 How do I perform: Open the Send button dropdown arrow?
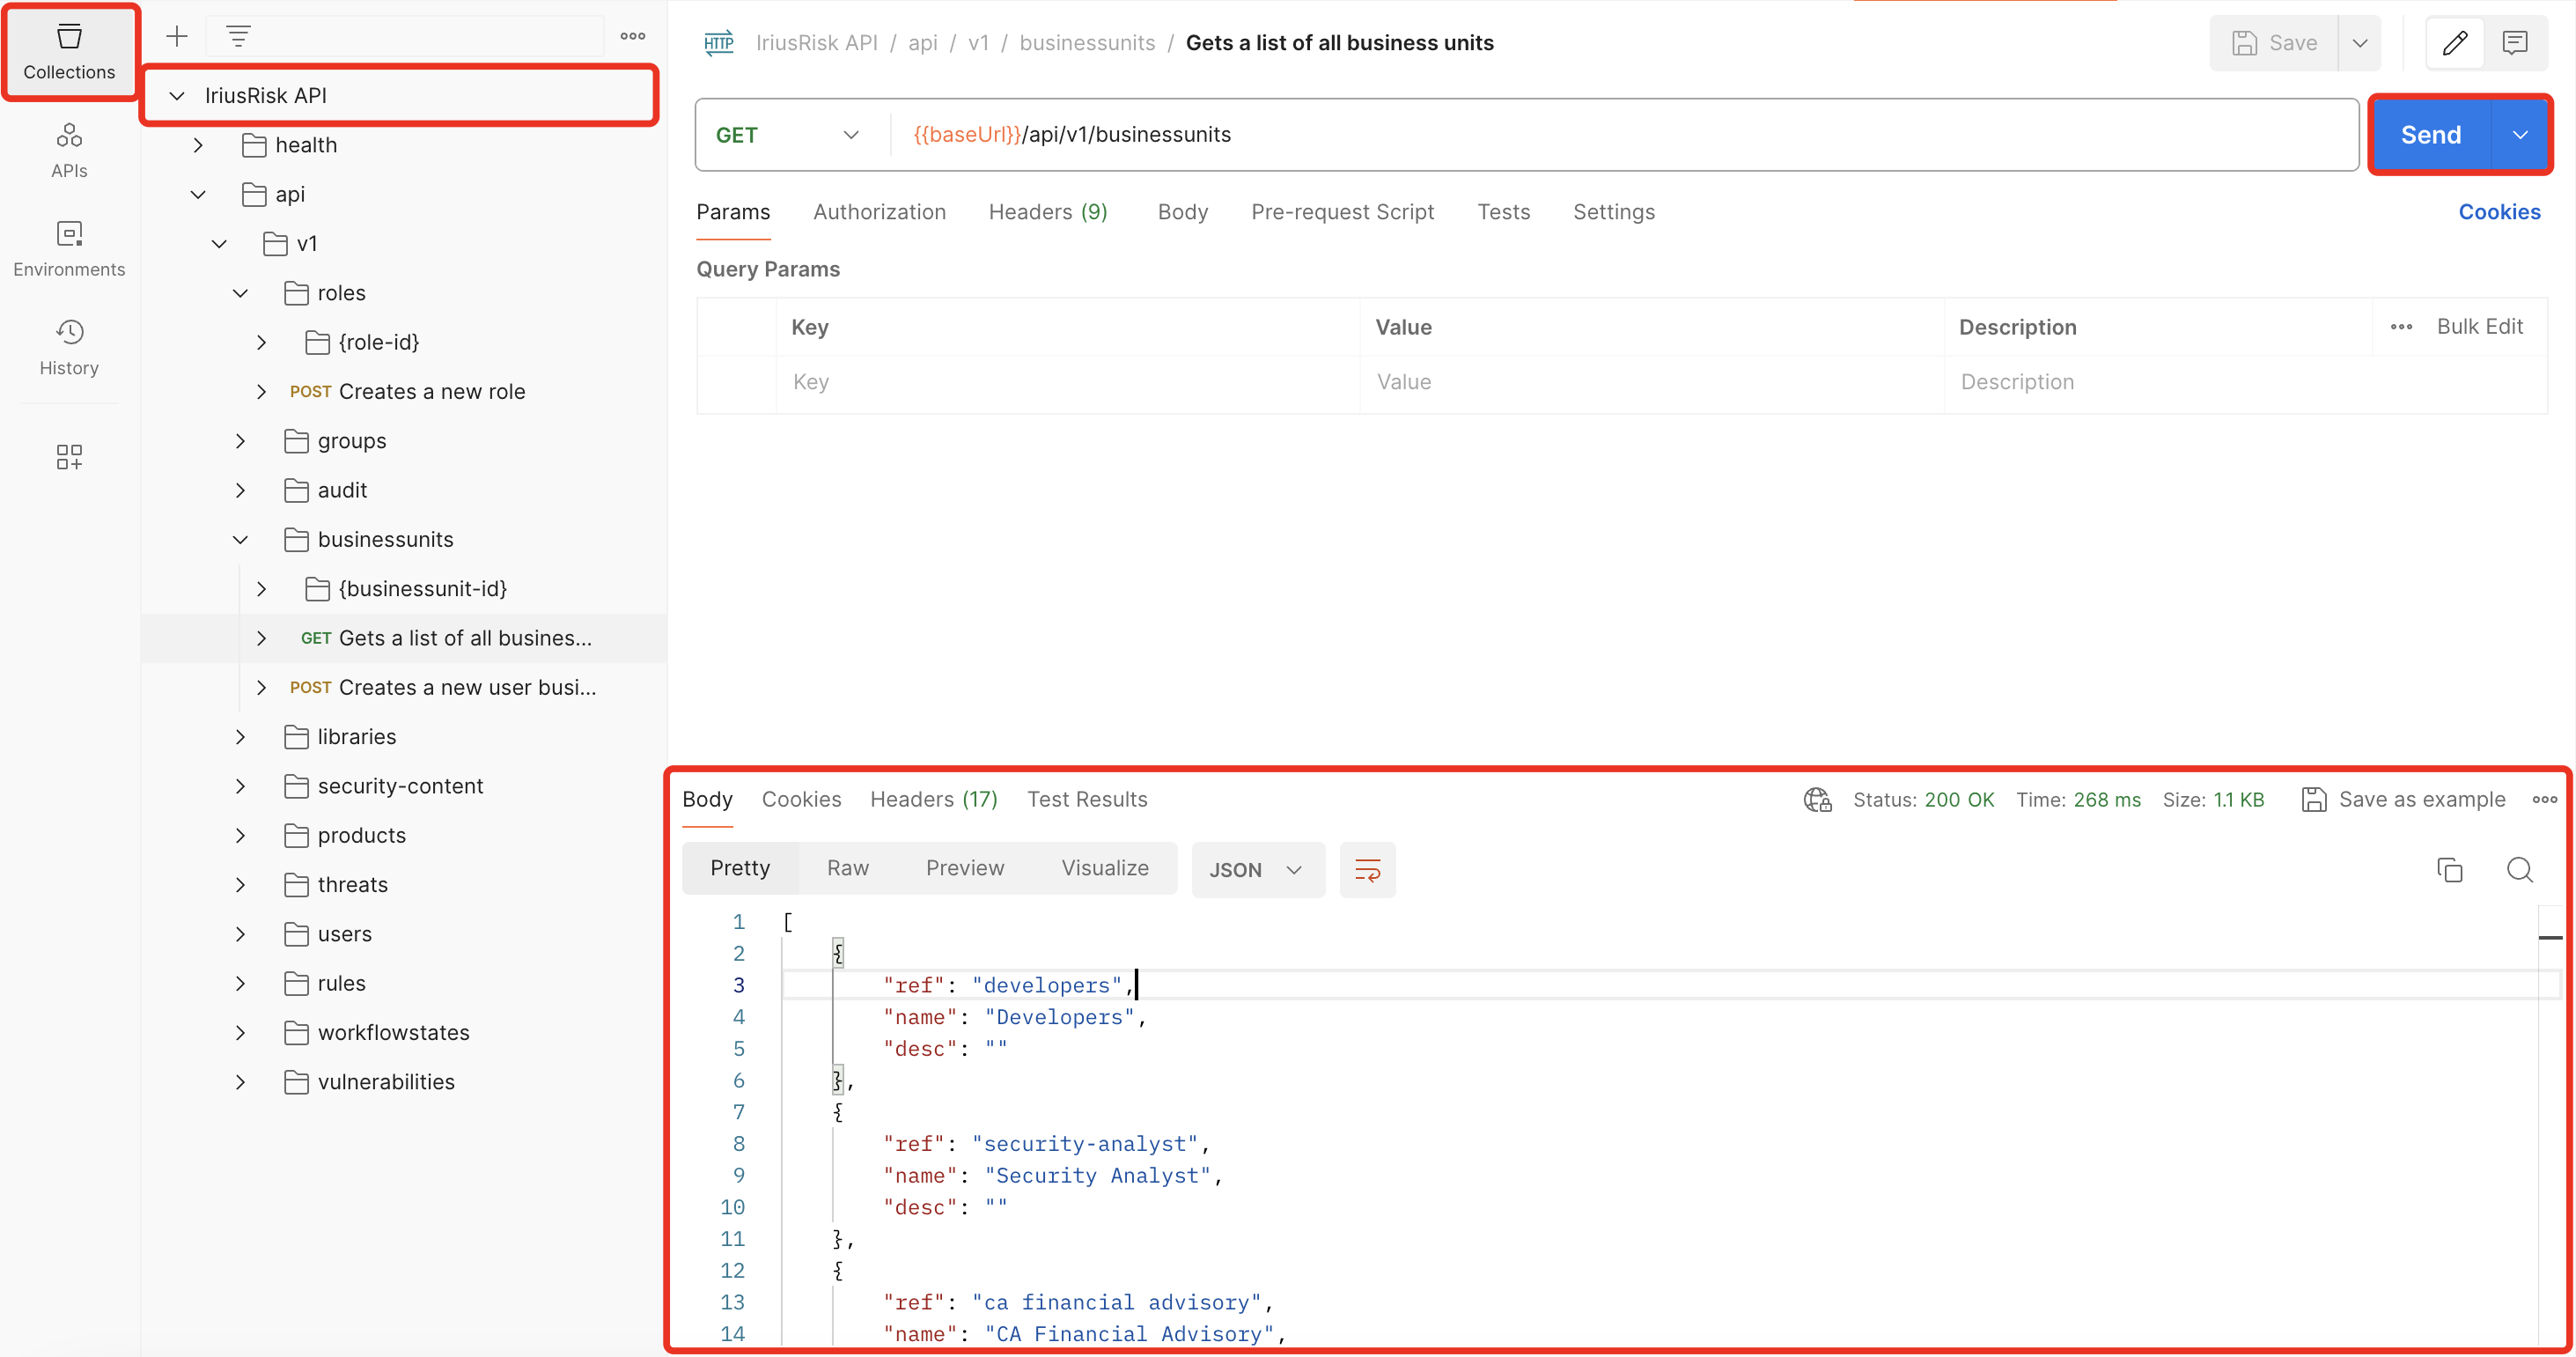[x=2520, y=135]
